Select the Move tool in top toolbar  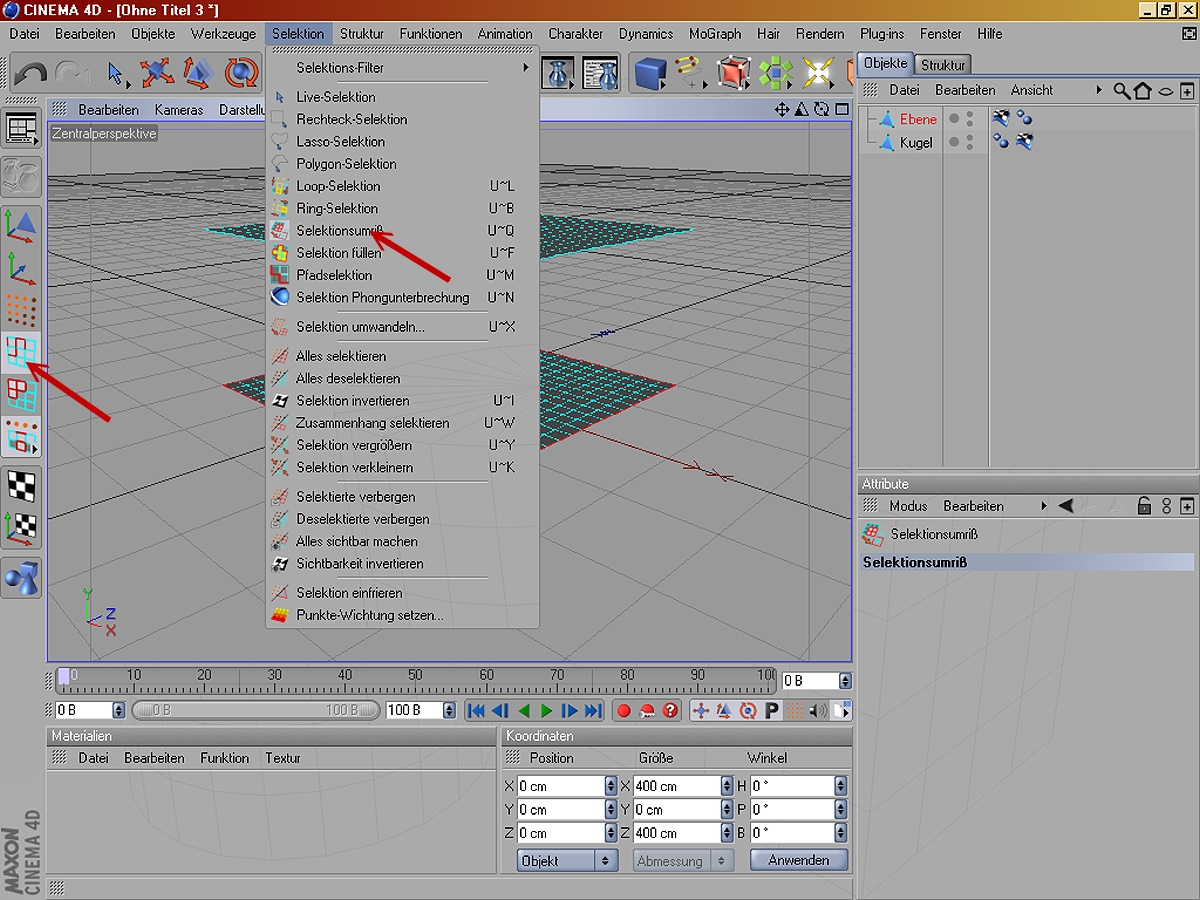(157, 73)
